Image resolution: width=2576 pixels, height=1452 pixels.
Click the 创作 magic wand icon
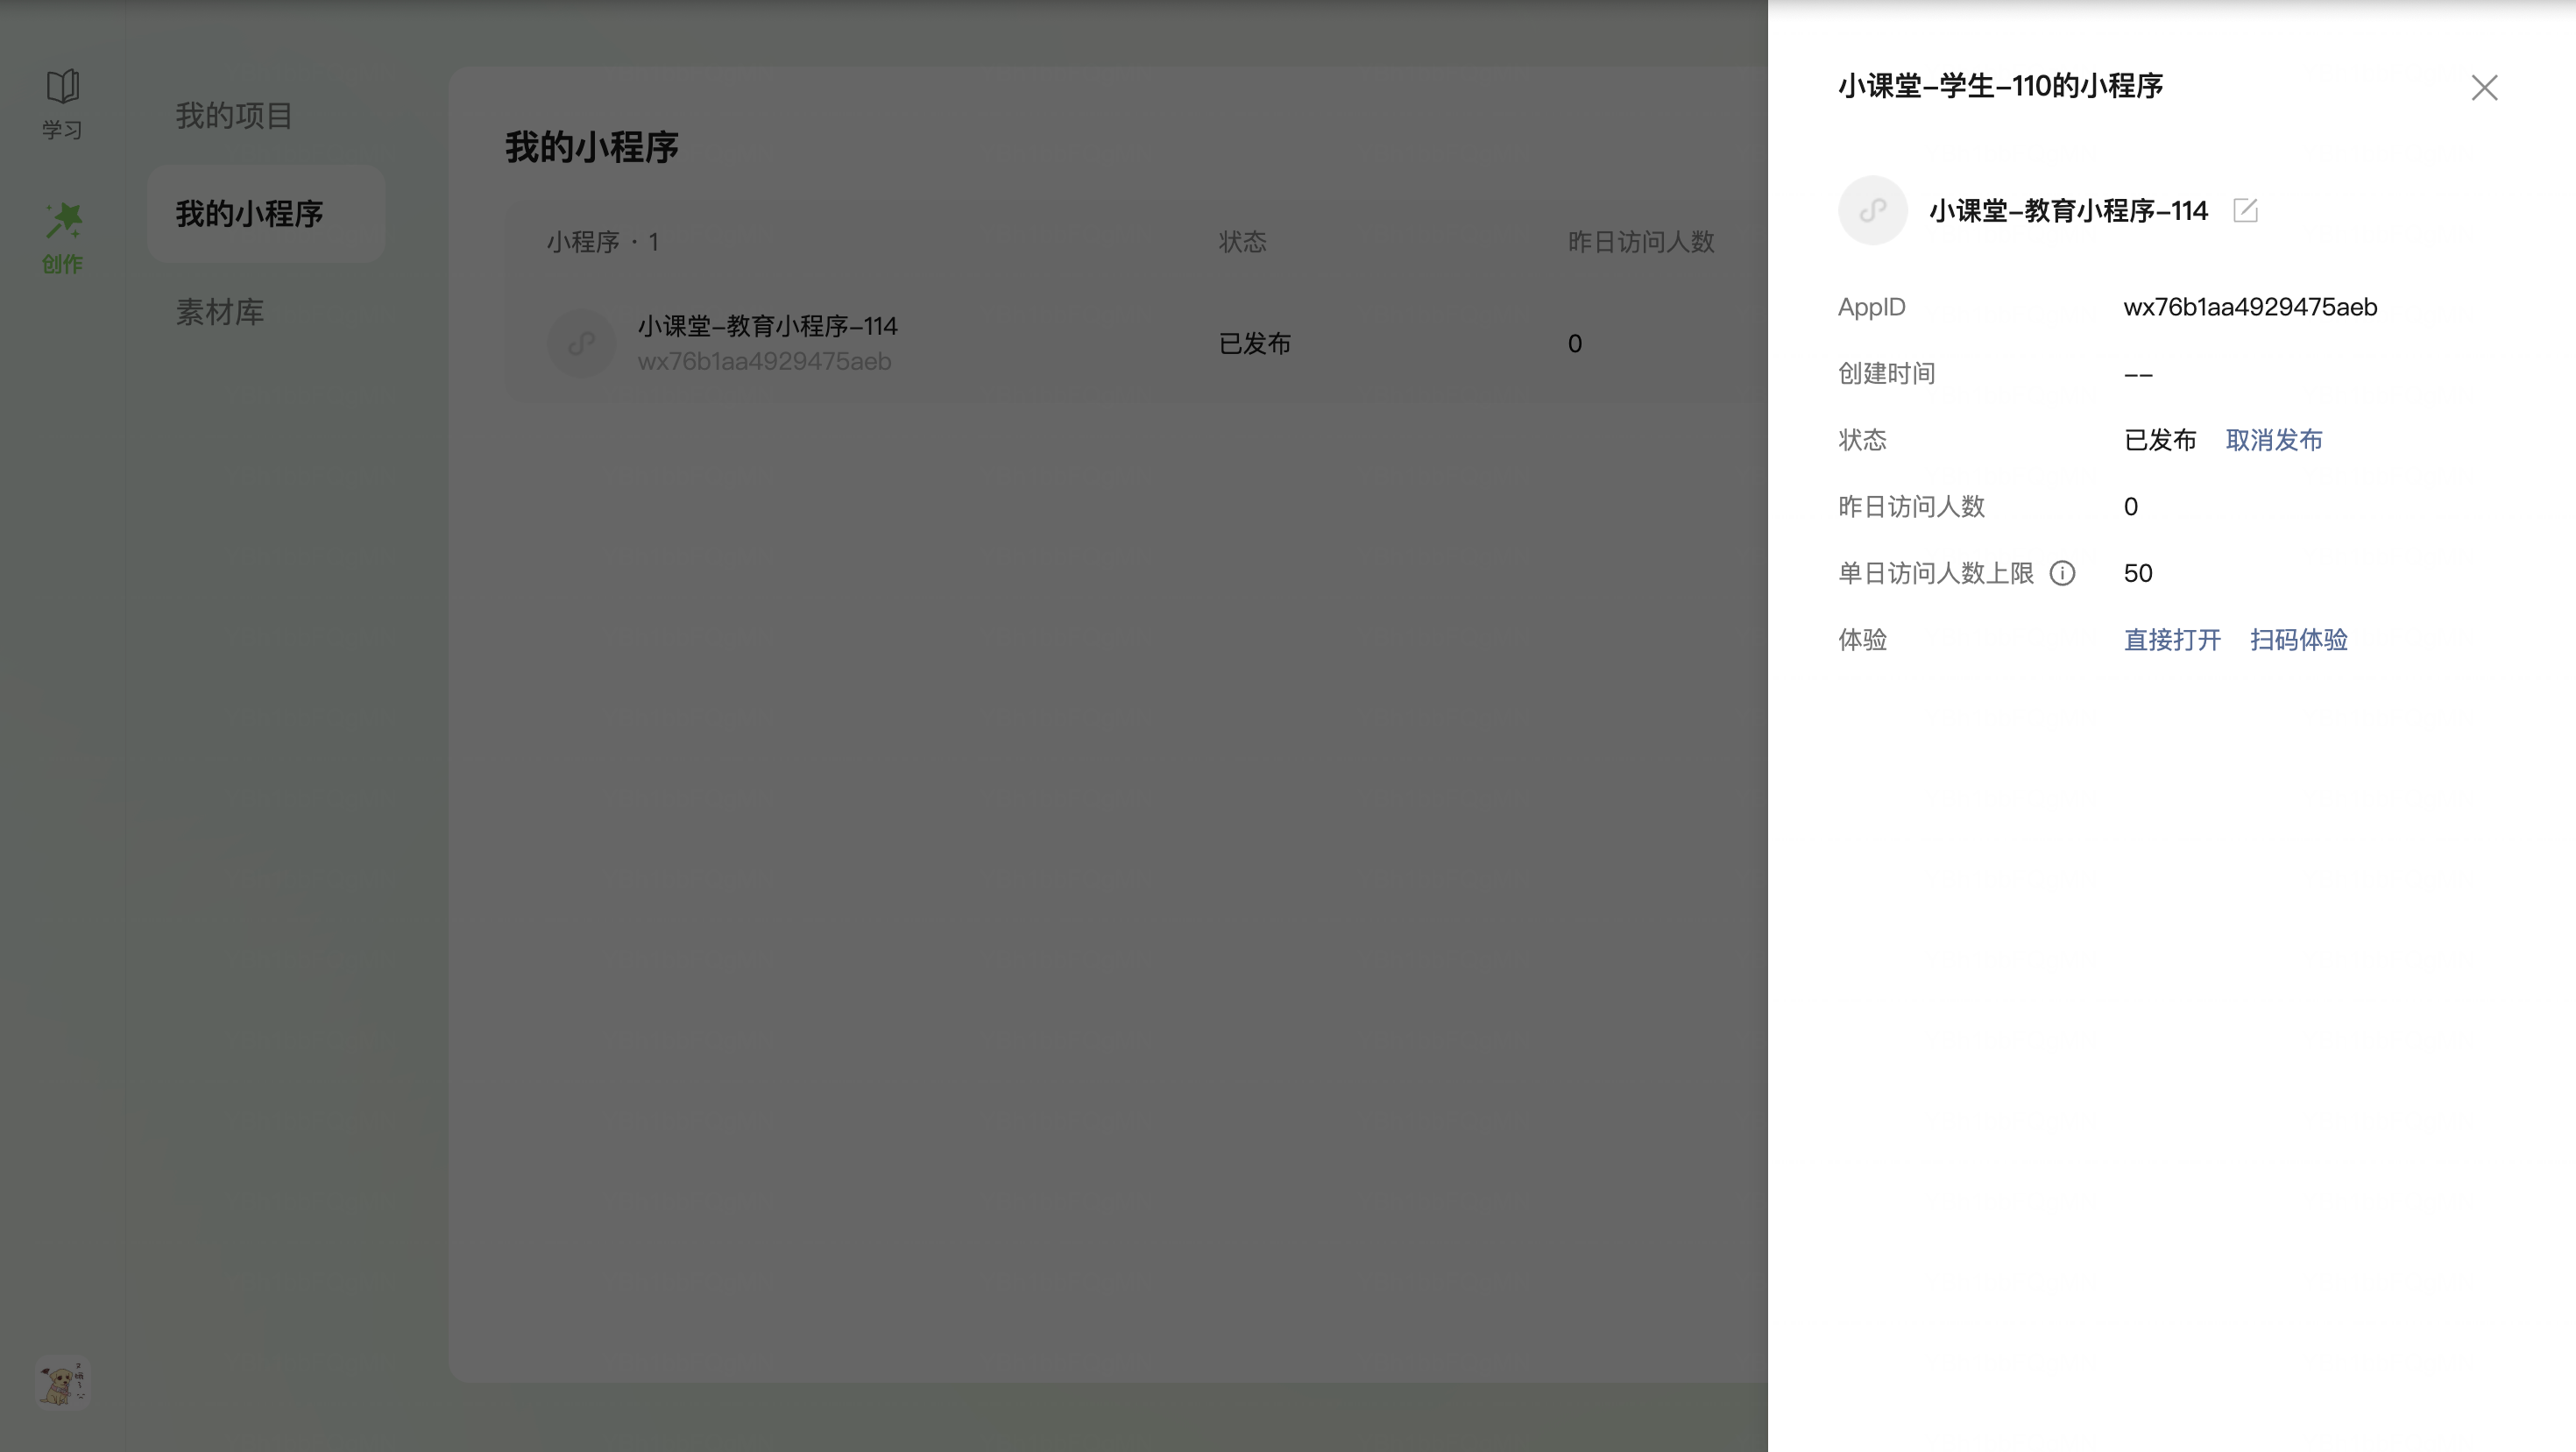63,222
